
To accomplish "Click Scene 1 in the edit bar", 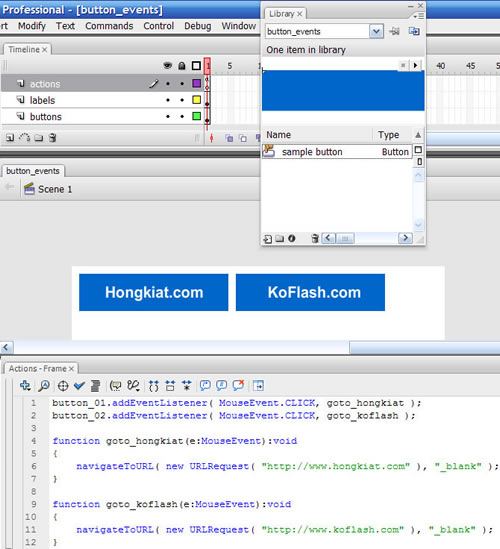I will pos(48,189).
